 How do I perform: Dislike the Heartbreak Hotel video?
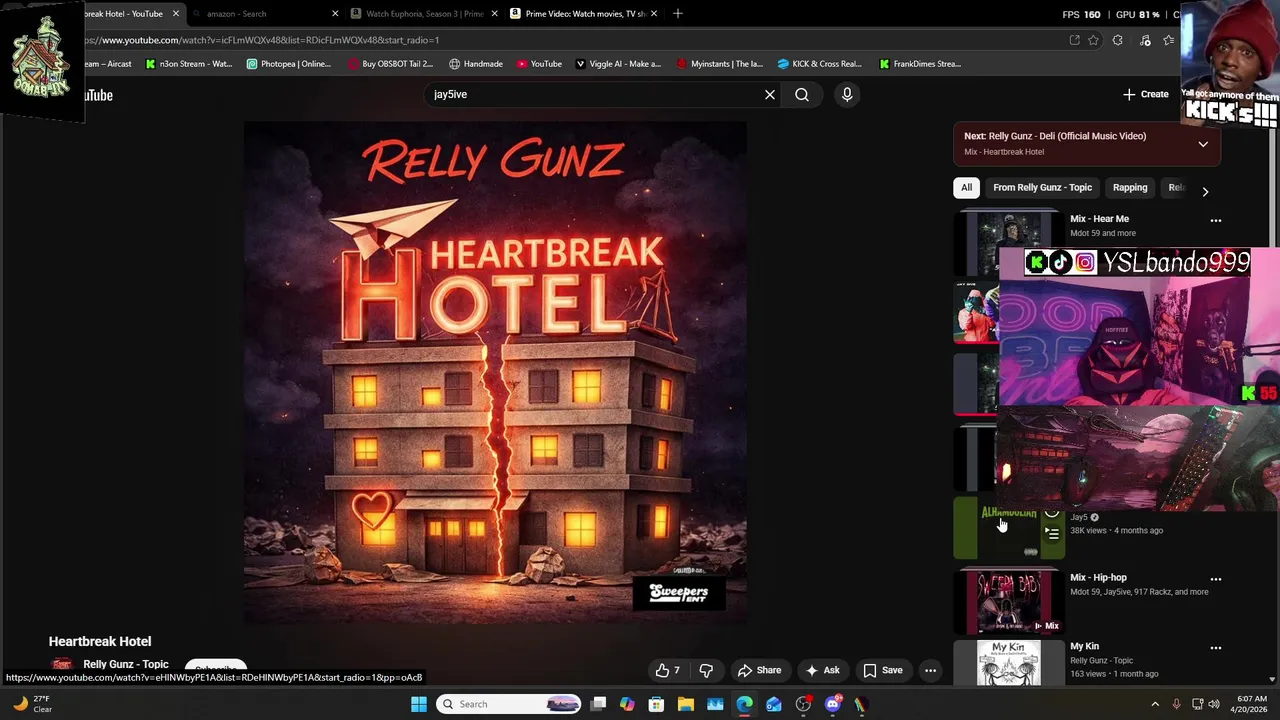point(706,671)
